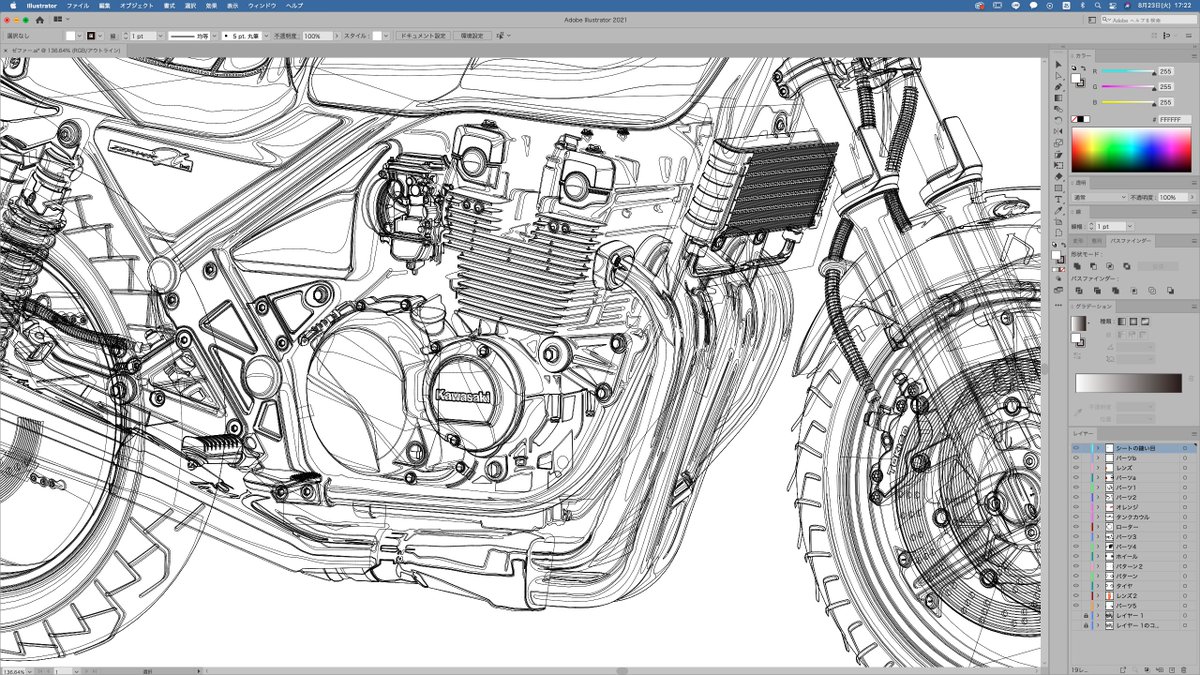1200x675 pixels.
Task: Expand the ローター layer
Action: [1098, 527]
